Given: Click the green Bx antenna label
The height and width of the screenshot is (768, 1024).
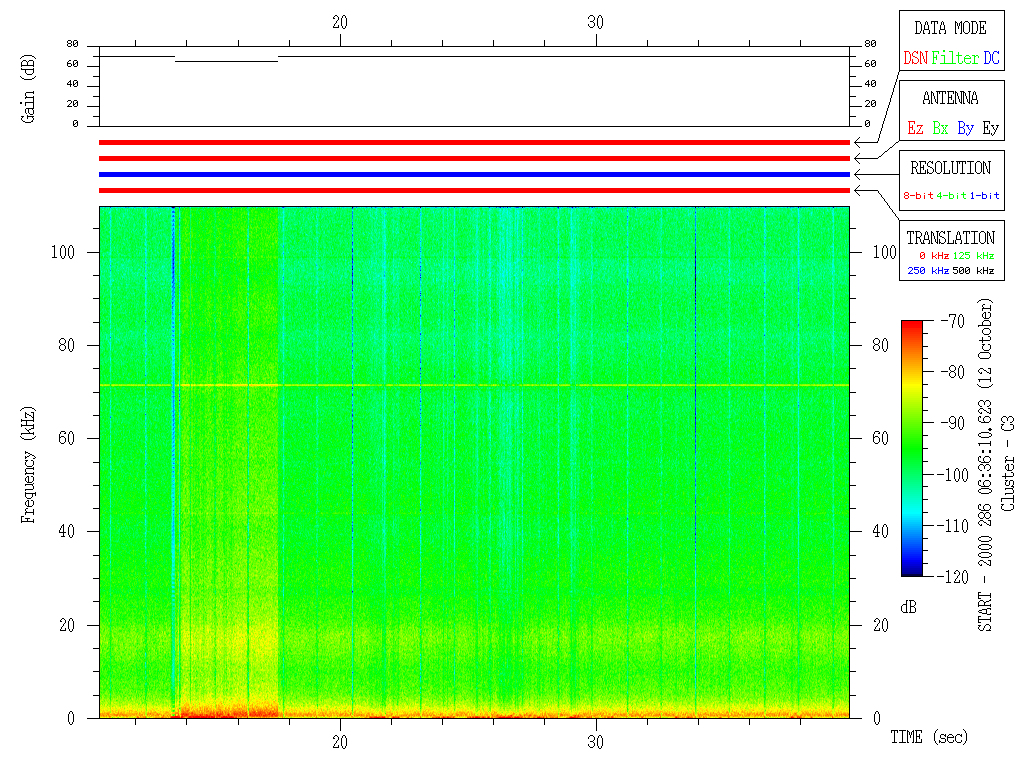Looking at the screenshot, I should pos(940,129).
